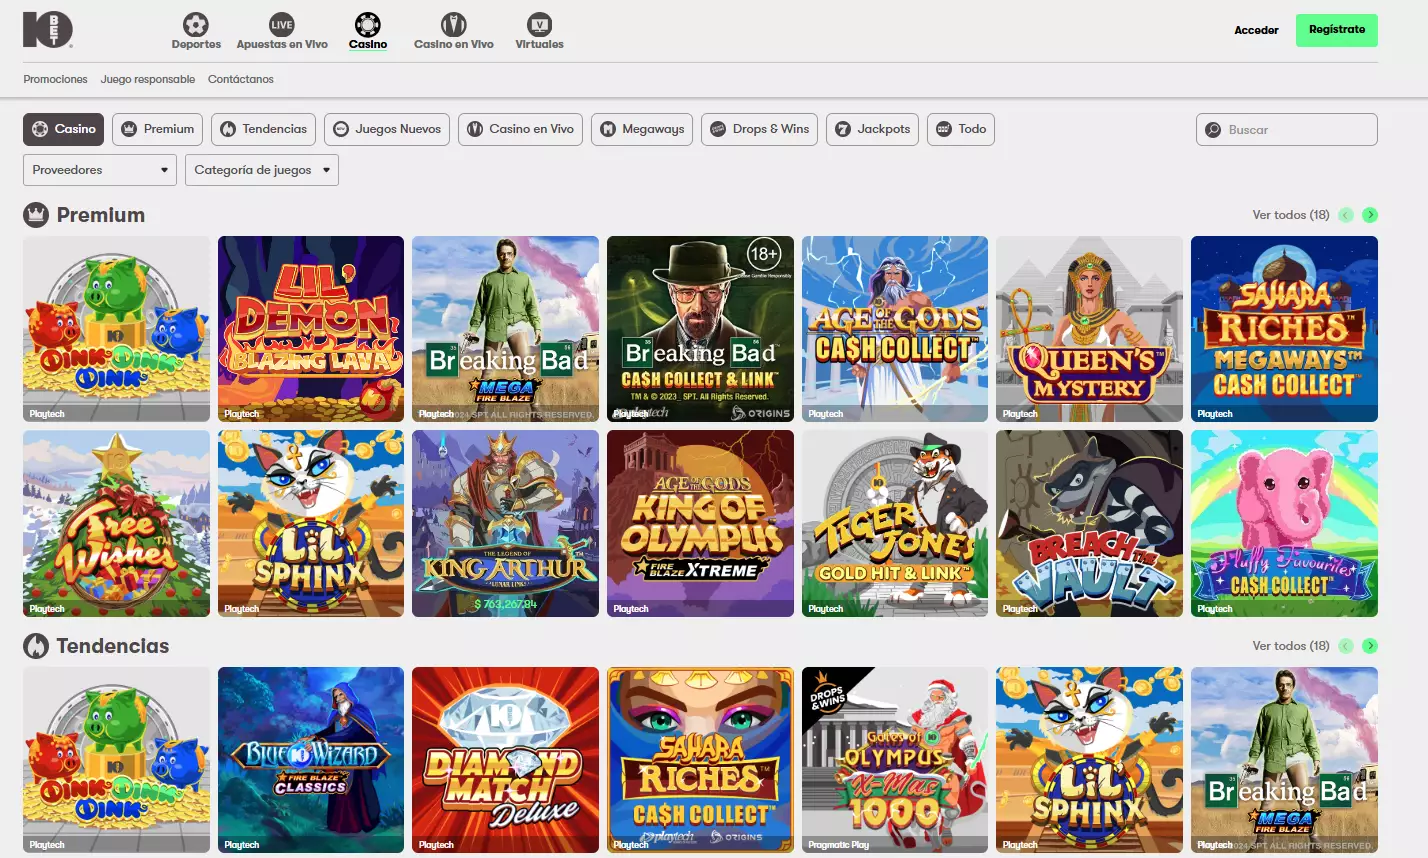Click Ver todos (18) in Tendencias section
Screen dimensions: 1428x858
coord(1291,646)
